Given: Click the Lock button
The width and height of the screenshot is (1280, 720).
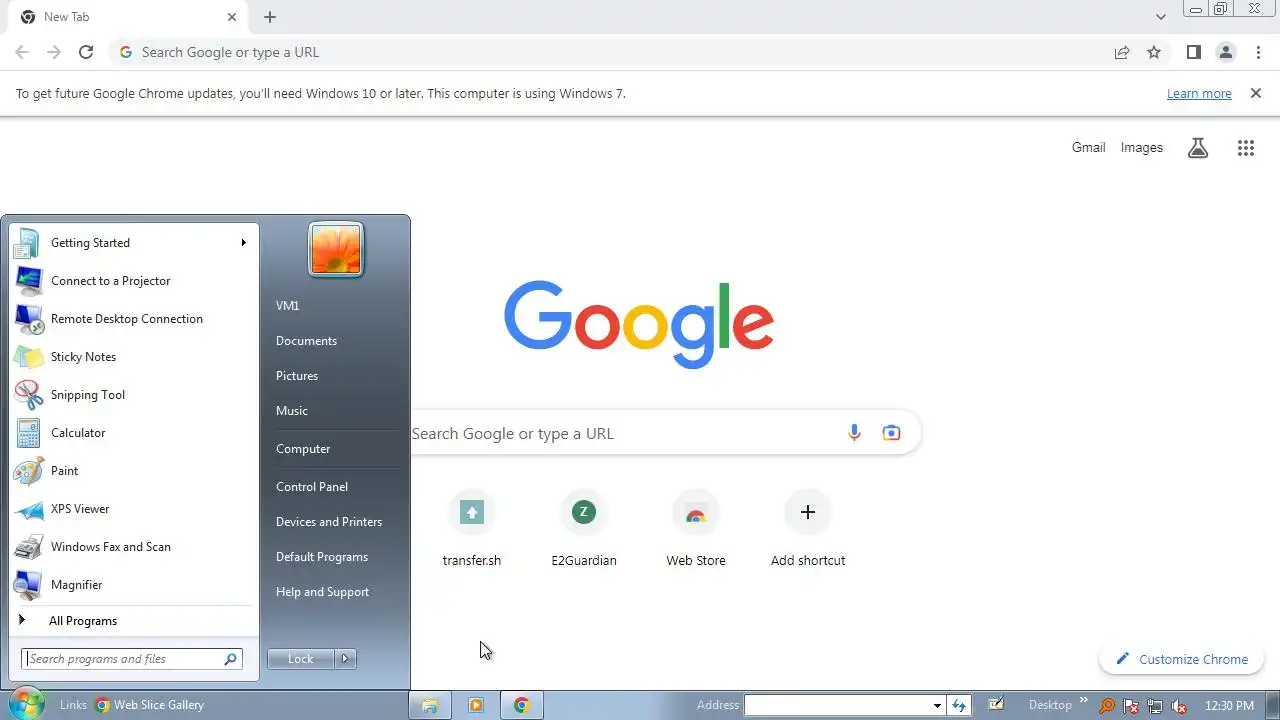Looking at the screenshot, I should pyautogui.click(x=301, y=659).
